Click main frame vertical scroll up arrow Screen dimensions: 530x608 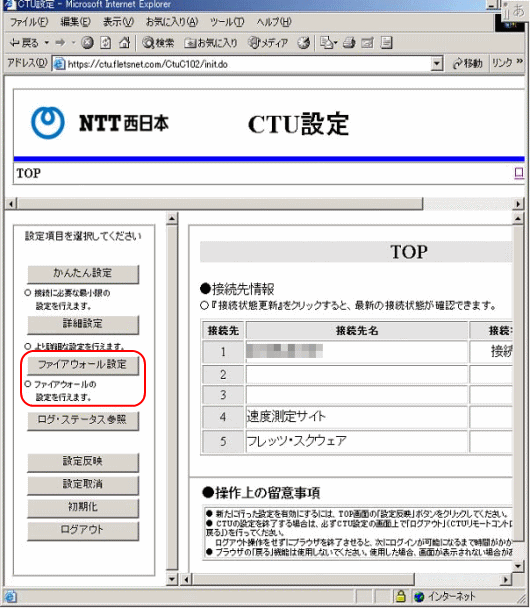click(x=518, y=219)
